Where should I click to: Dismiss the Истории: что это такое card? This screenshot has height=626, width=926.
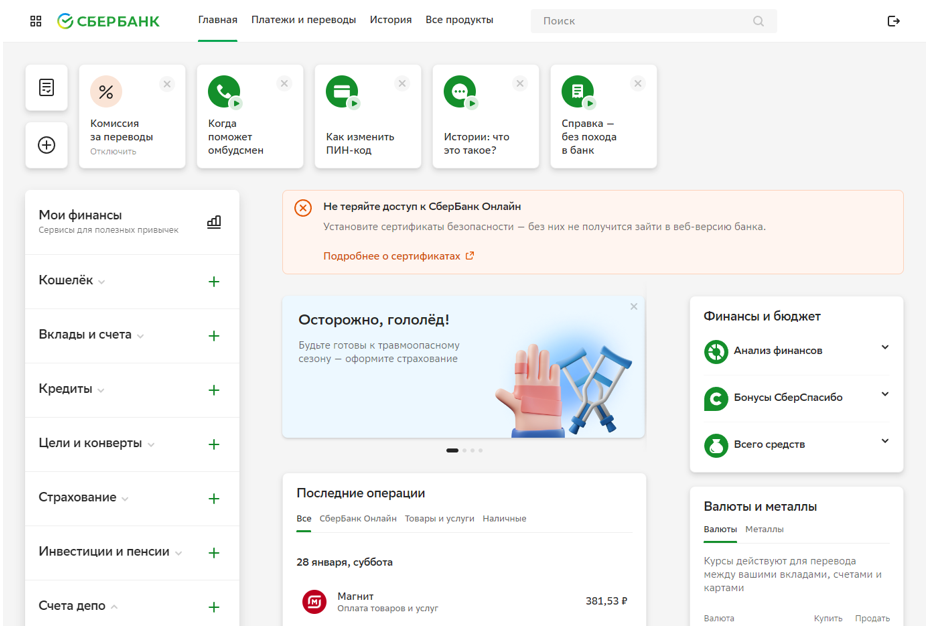(520, 83)
